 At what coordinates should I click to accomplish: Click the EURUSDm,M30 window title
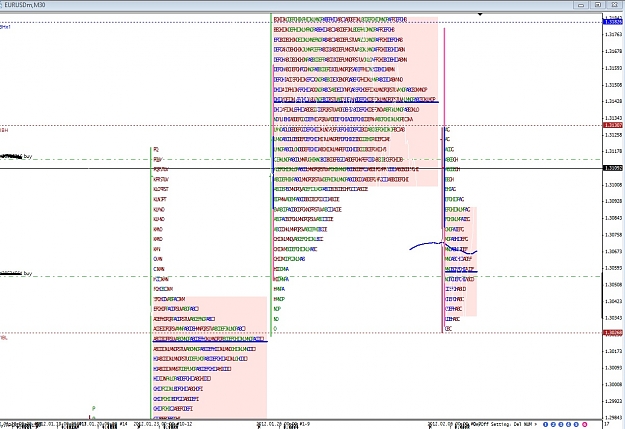tap(25, 5)
